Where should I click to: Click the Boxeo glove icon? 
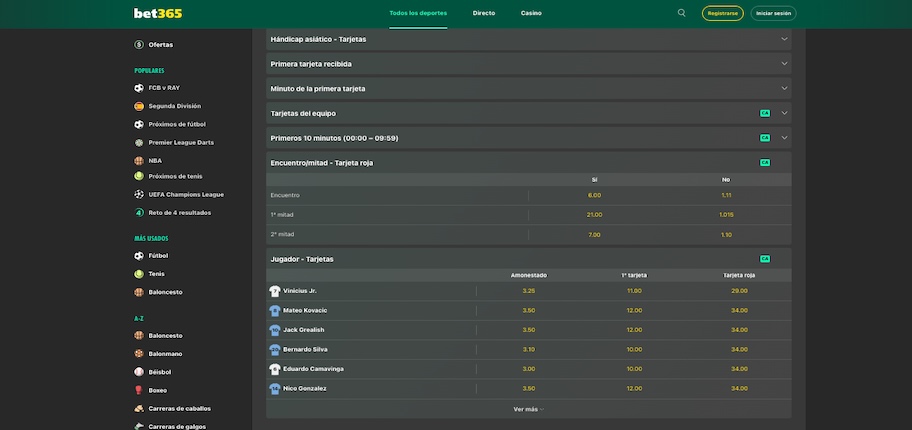(139, 390)
